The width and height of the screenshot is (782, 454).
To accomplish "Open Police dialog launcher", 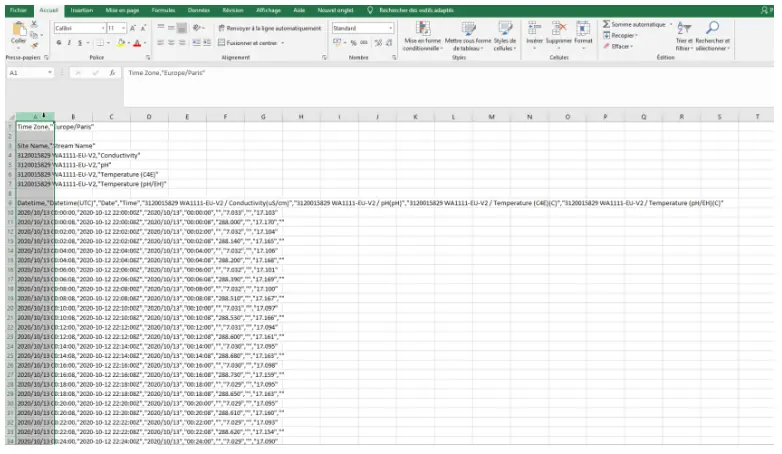I will coord(148,58).
